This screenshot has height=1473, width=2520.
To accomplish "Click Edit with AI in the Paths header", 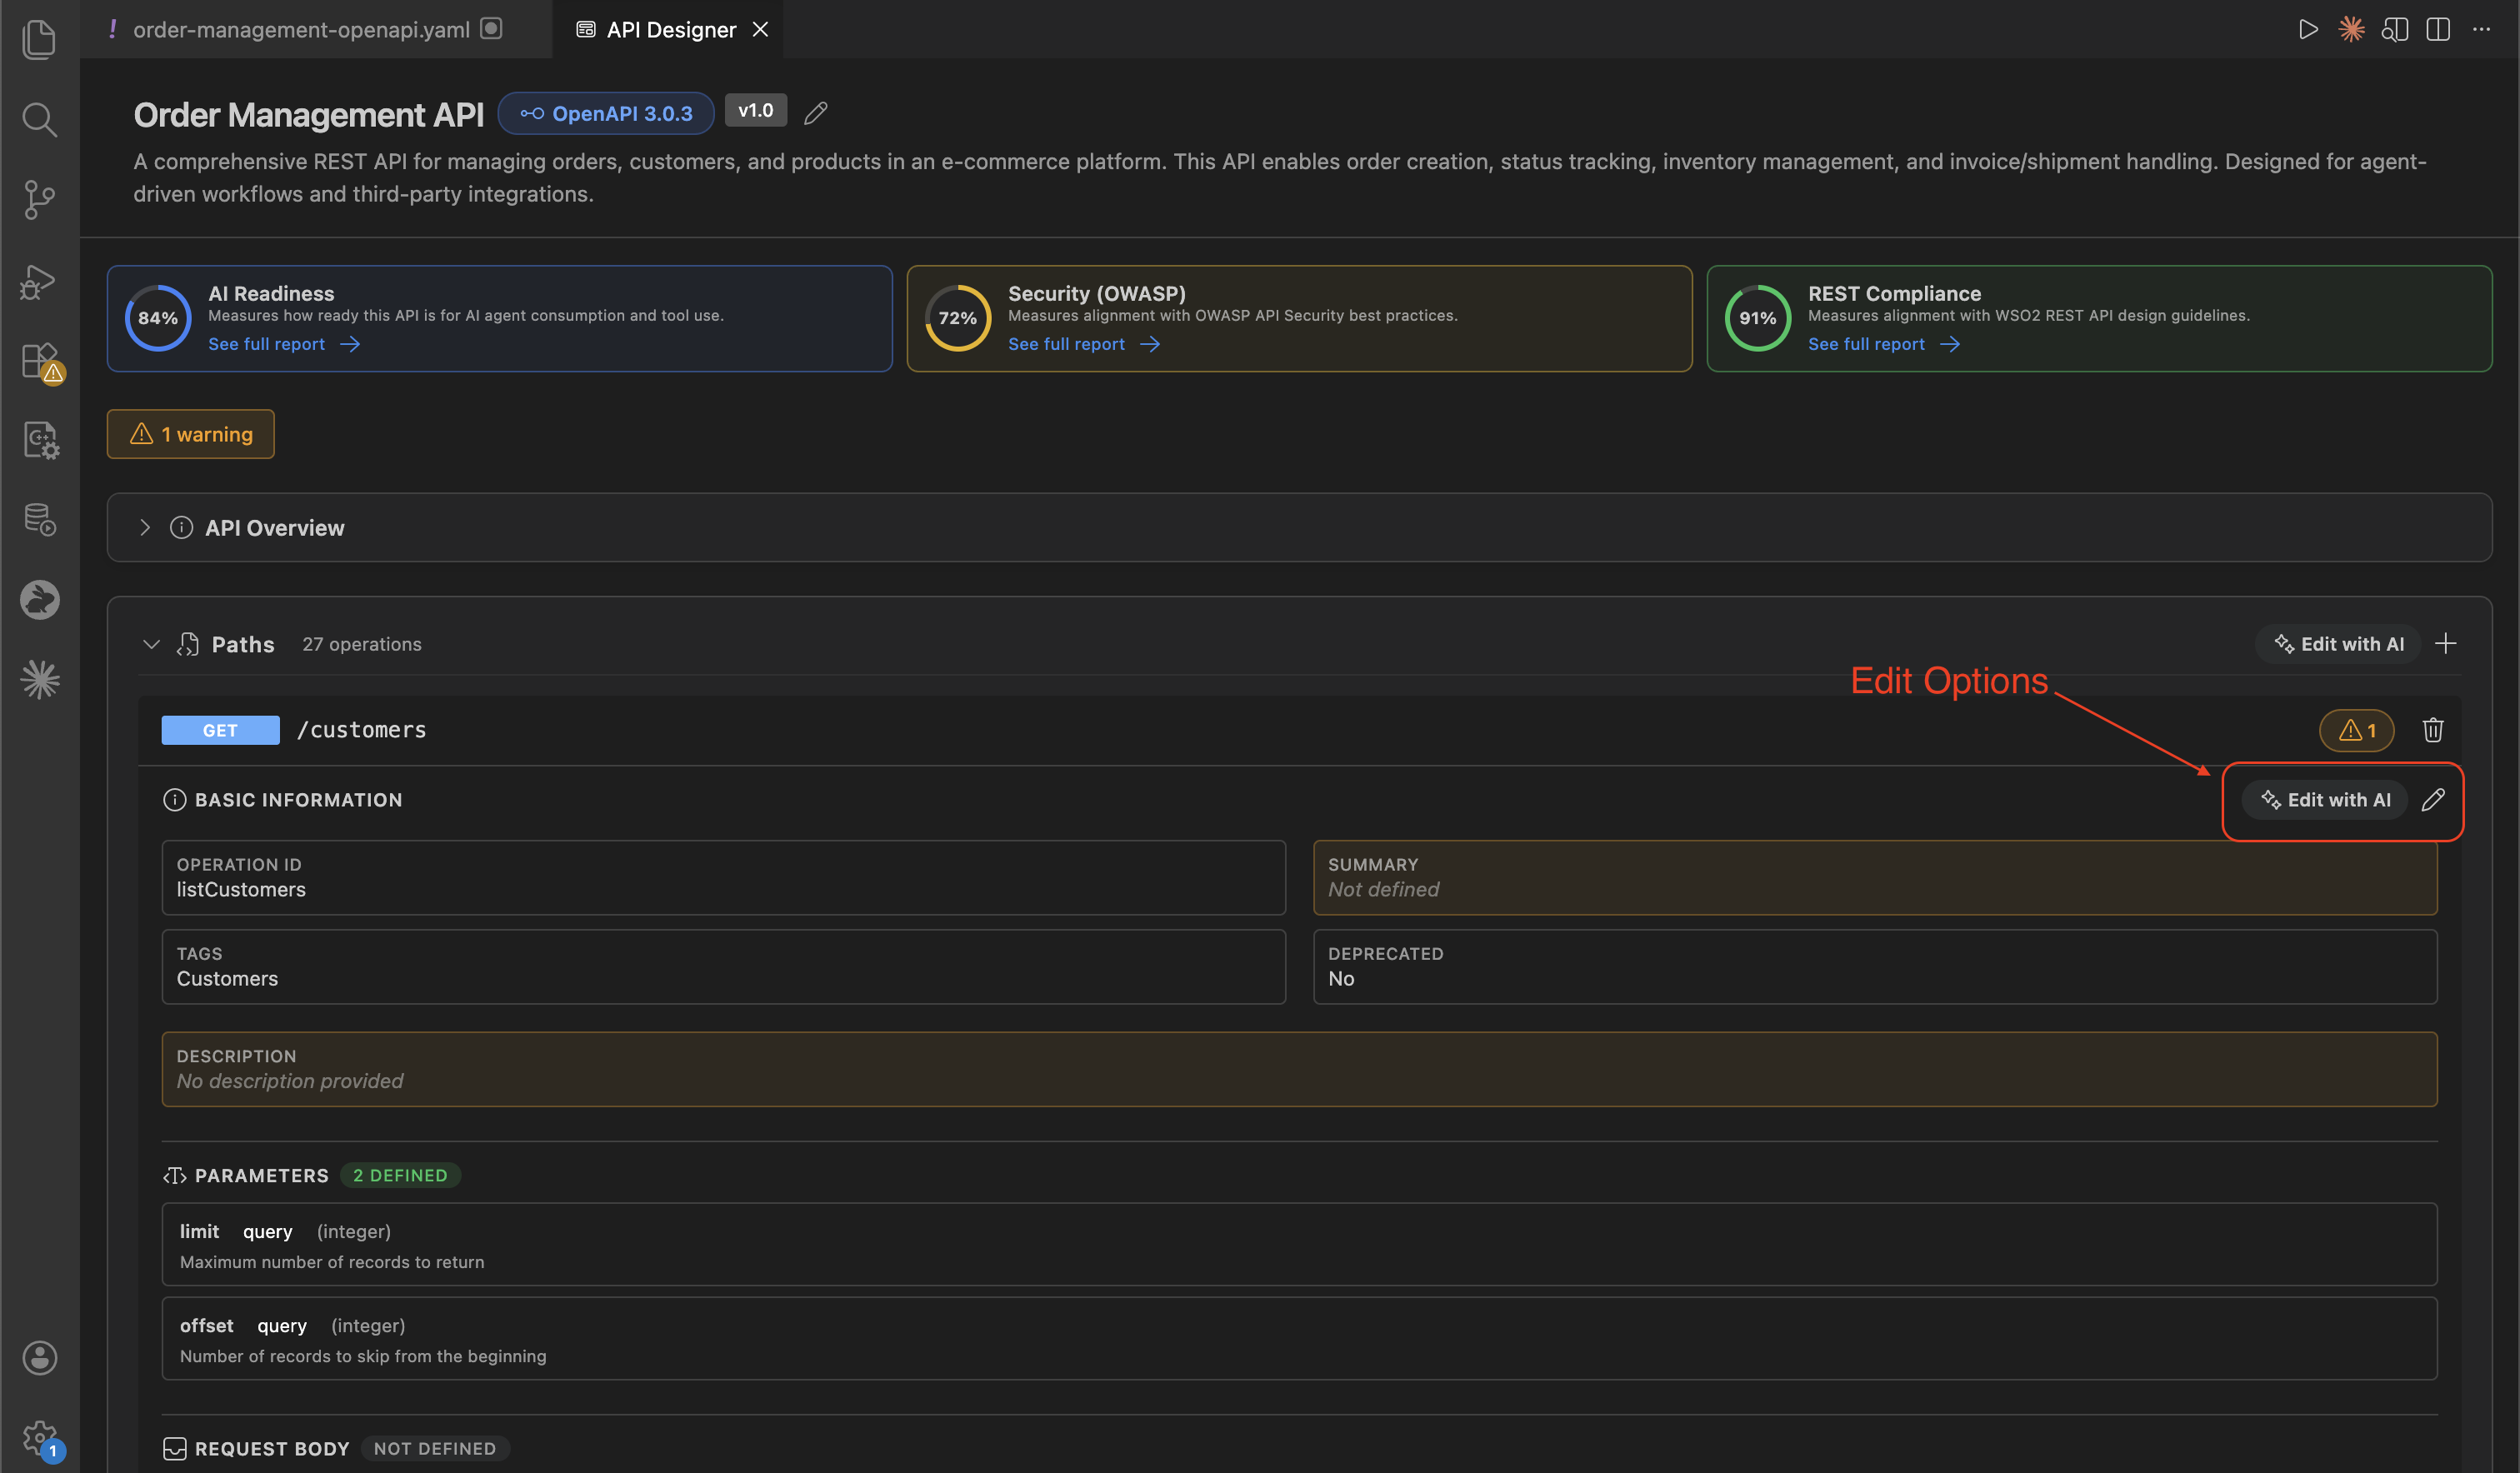I will tap(2338, 644).
